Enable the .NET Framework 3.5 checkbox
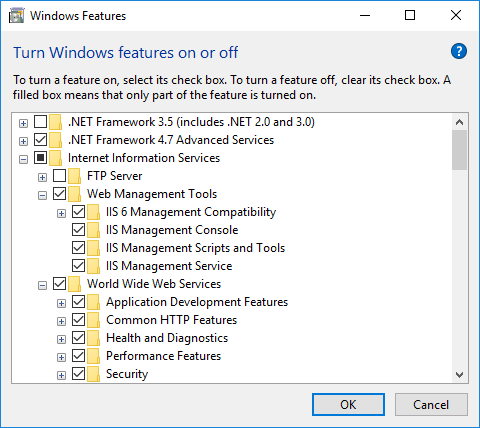This screenshot has width=480, height=428. click(40, 122)
